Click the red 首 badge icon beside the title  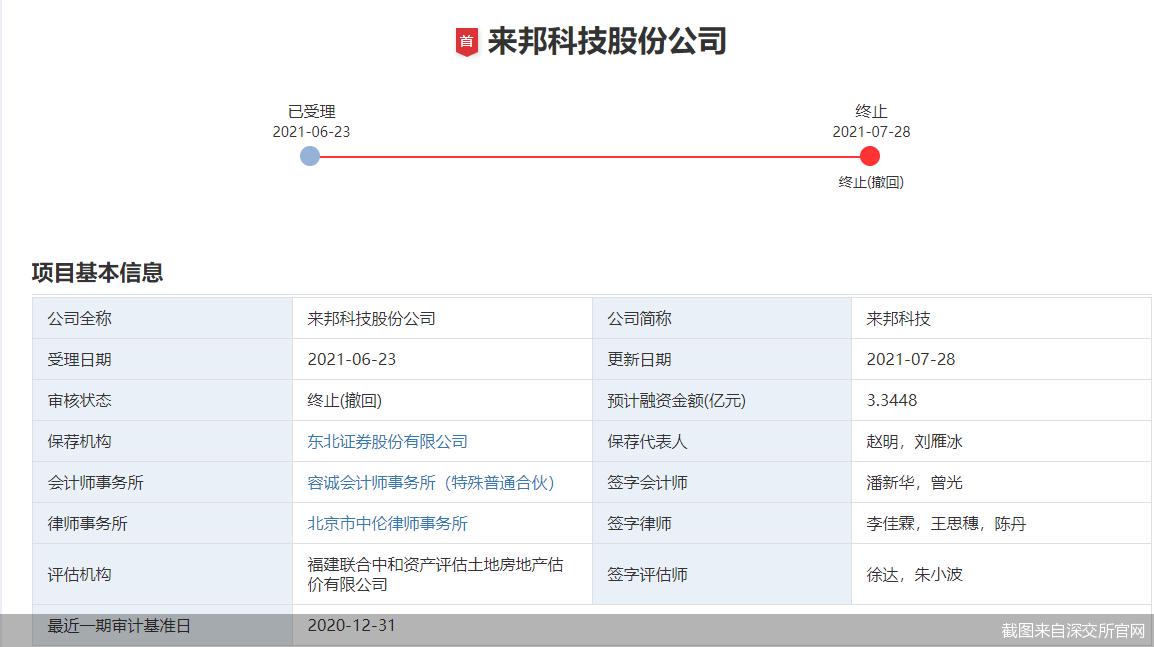[x=467, y=42]
